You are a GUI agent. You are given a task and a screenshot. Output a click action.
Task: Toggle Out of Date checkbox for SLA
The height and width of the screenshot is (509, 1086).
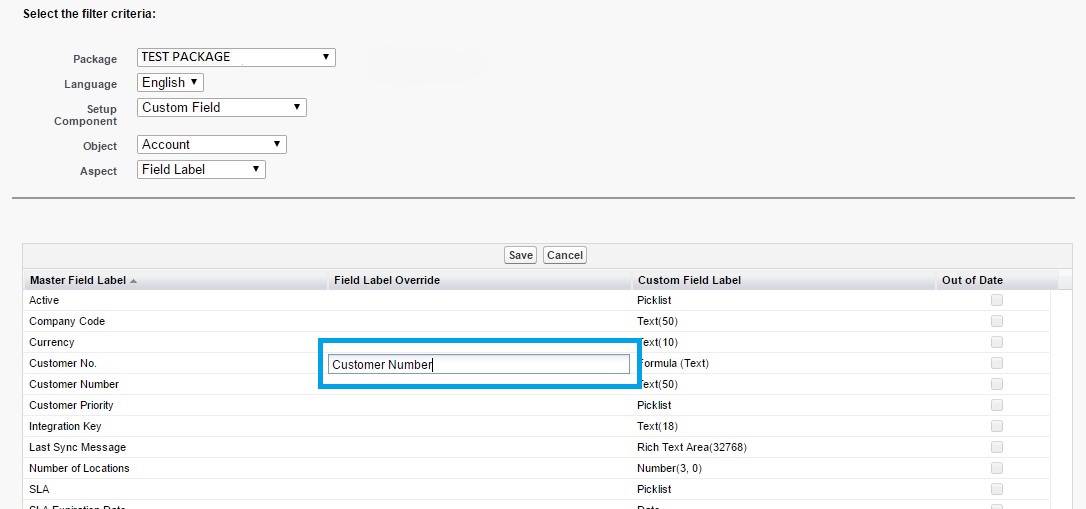pyautogui.click(x=996, y=489)
